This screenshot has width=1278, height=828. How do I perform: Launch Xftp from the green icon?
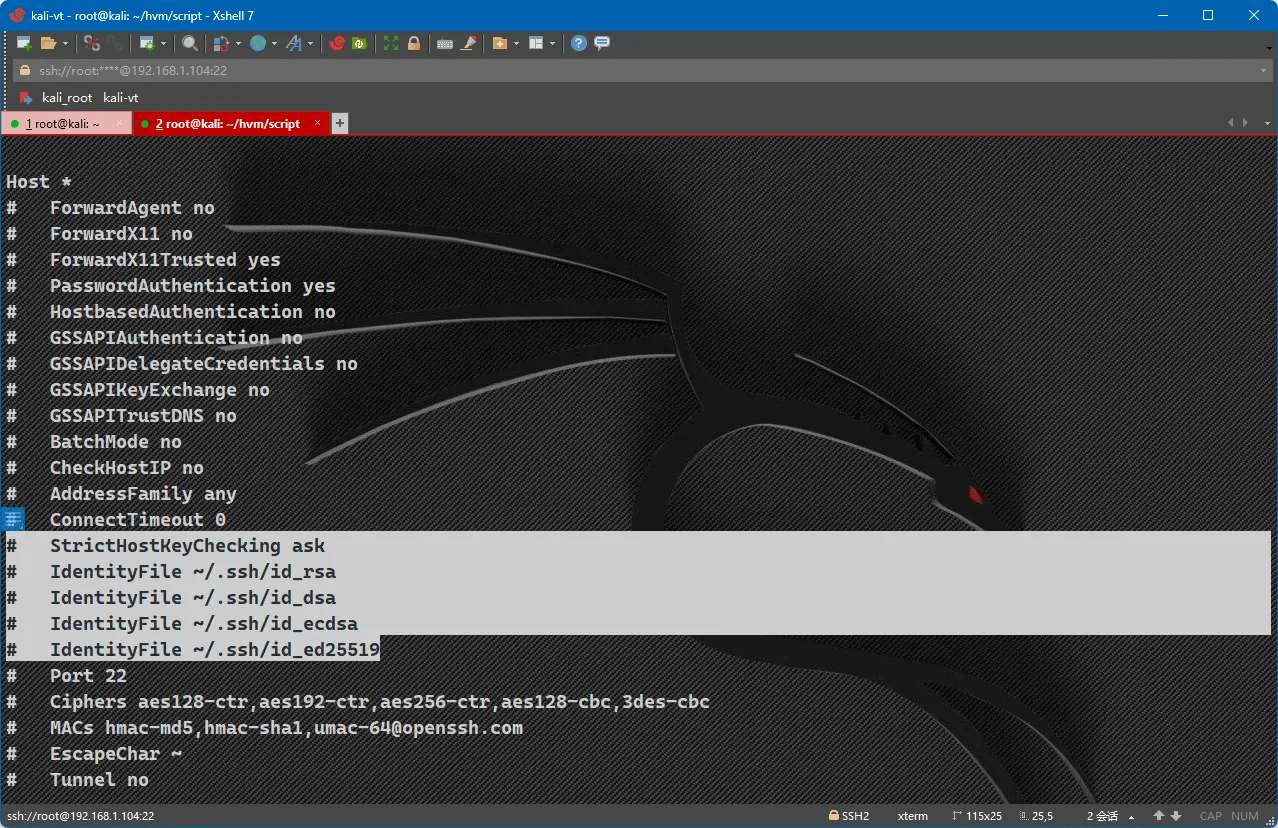pyautogui.click(x=359, y=43)
